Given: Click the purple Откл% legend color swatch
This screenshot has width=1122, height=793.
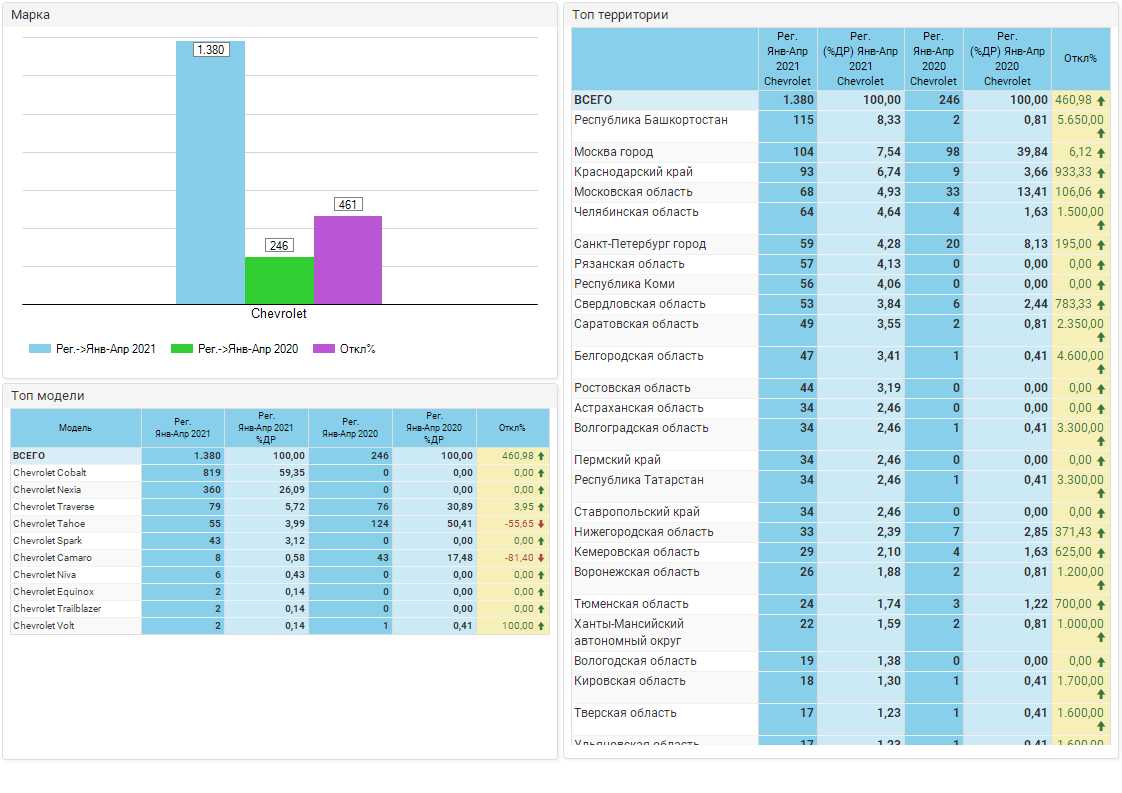Looking at the screenshot, I should [324, 349].
